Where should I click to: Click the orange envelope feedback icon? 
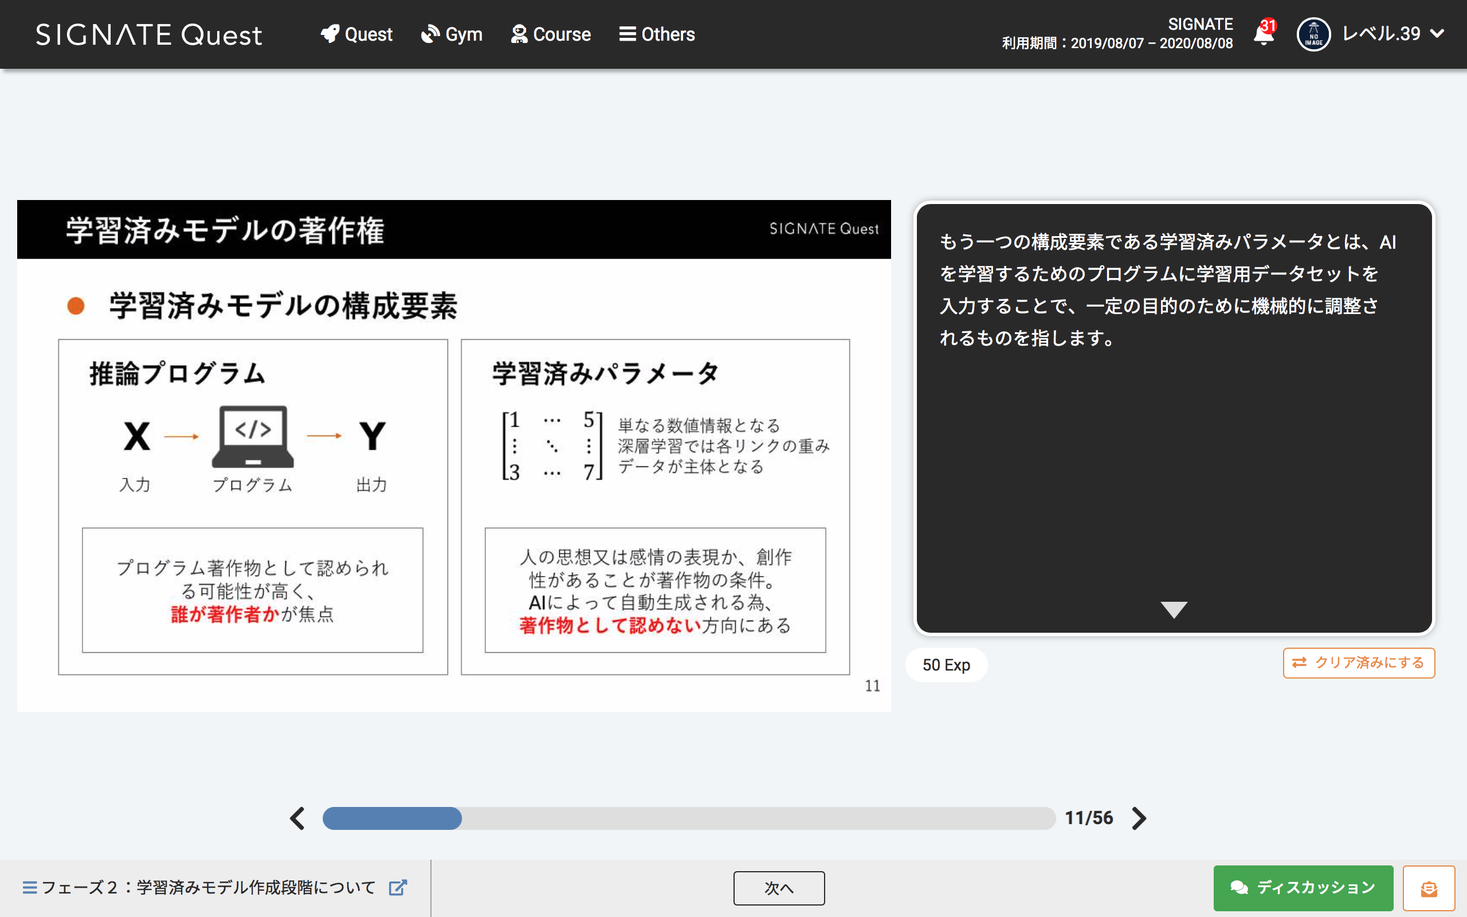tap(1428, 888)
